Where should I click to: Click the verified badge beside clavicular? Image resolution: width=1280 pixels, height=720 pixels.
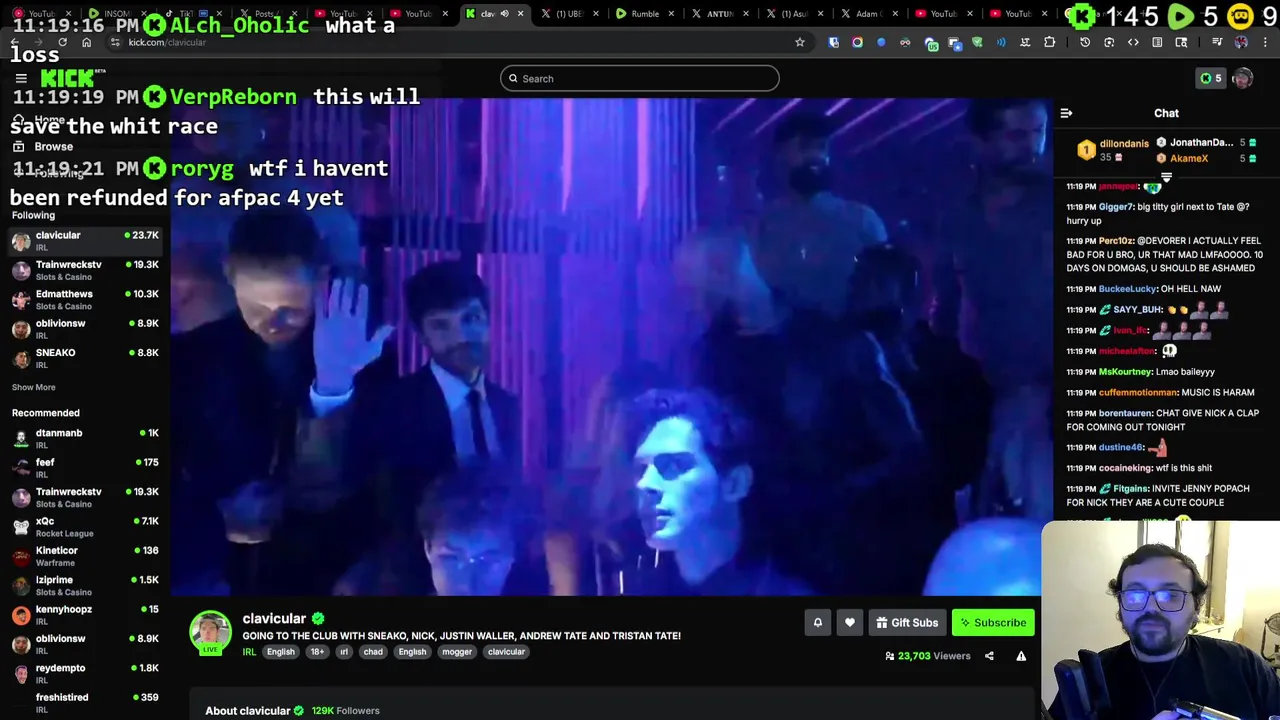tap(318, 618)
